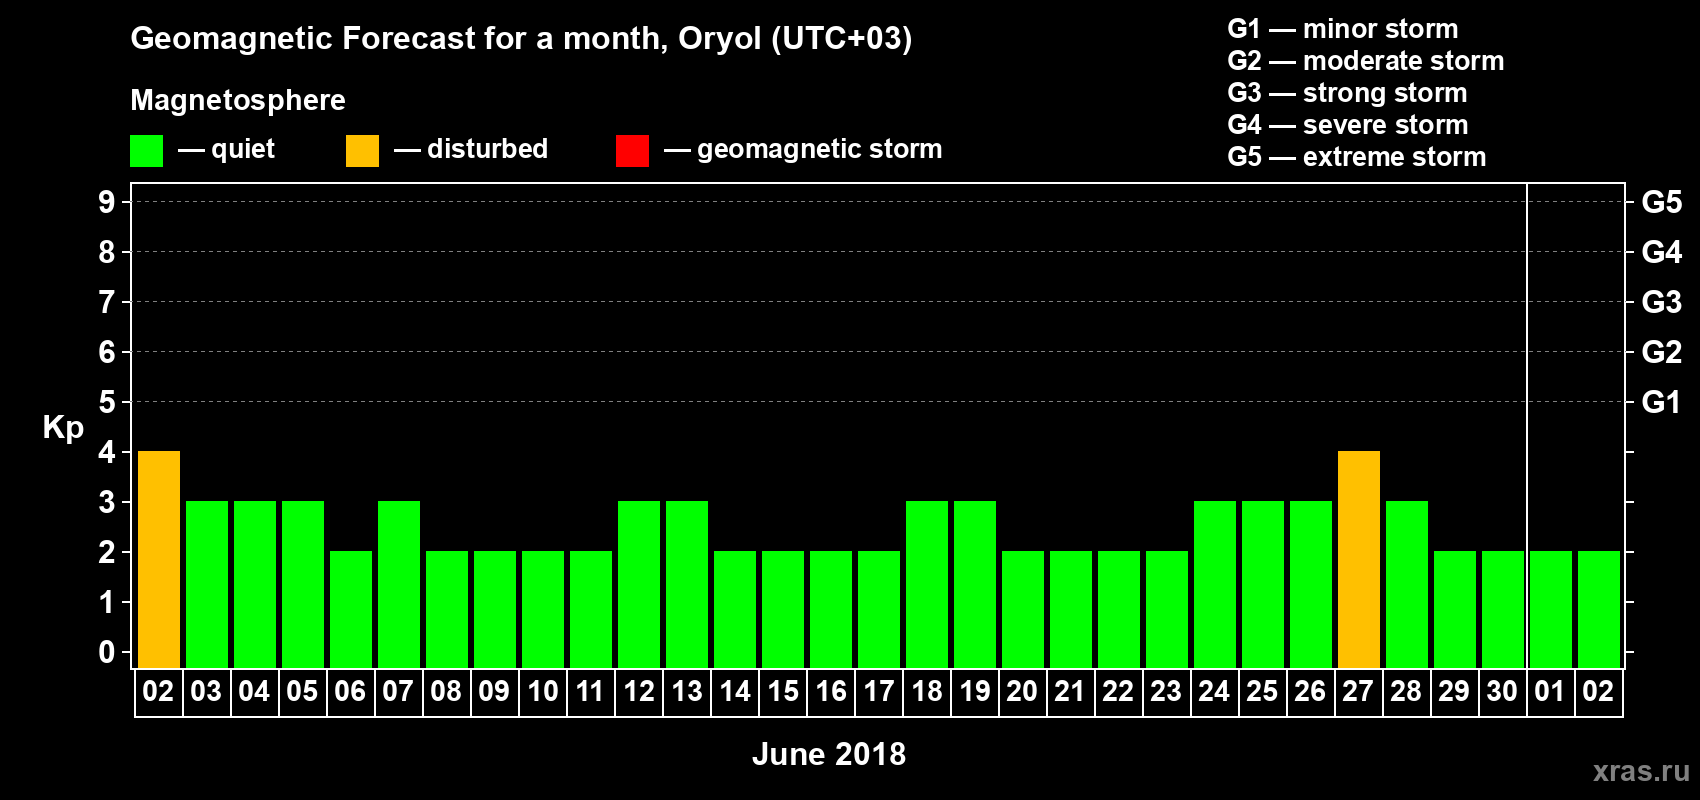Click the green bar above date 06

351,609
